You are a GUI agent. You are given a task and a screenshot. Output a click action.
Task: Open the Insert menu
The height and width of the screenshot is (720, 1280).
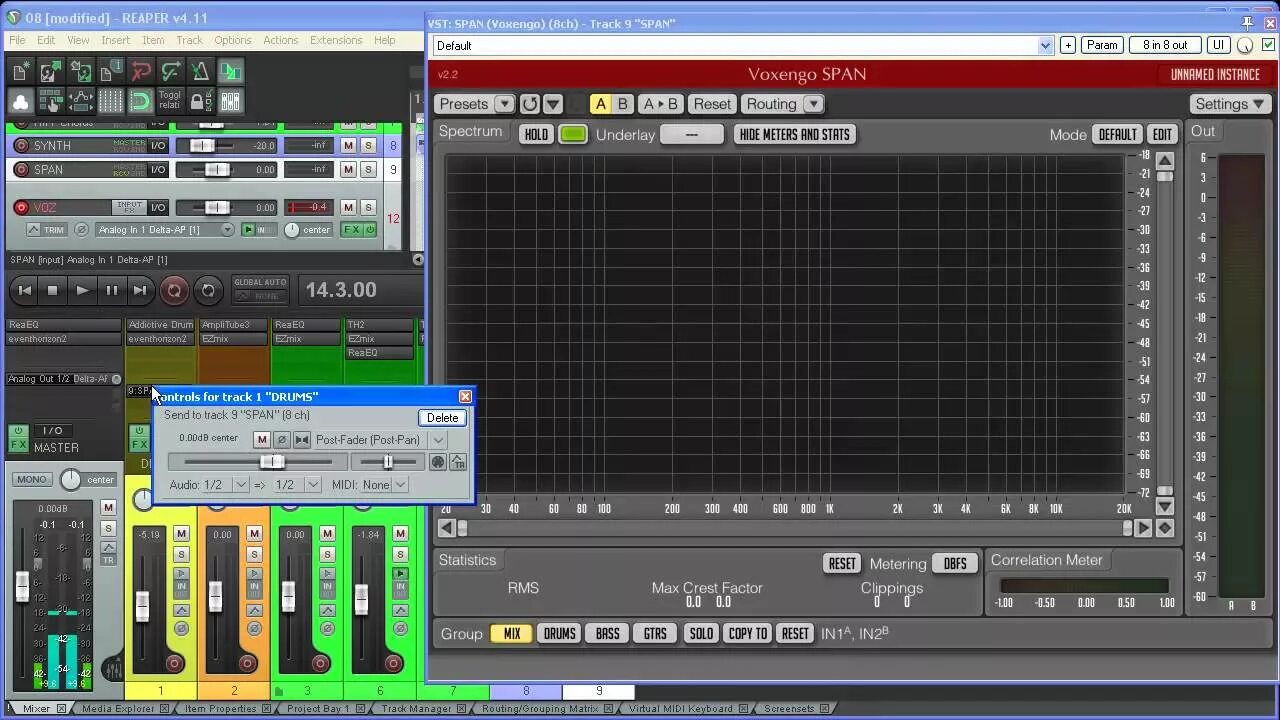point(115,40)
